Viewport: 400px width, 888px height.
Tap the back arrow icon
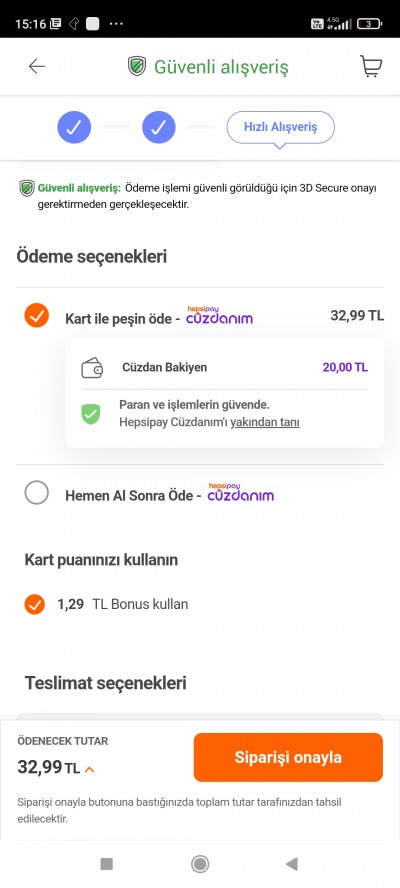click(x=37, y=66)
